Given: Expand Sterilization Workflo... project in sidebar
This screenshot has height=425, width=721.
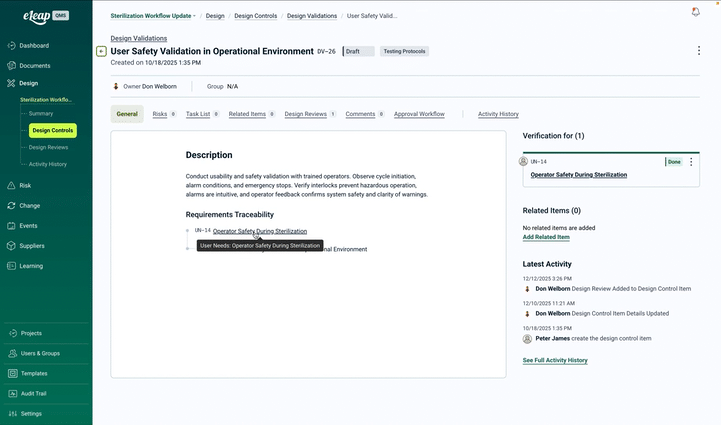Looking at the screenshot, I should [x=46, y=100].
